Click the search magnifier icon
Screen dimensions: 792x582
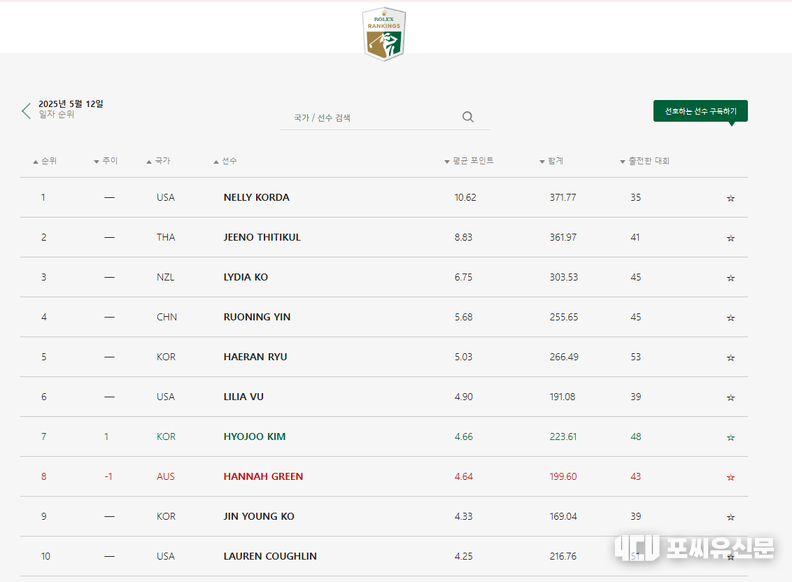[x=468, y=117]
